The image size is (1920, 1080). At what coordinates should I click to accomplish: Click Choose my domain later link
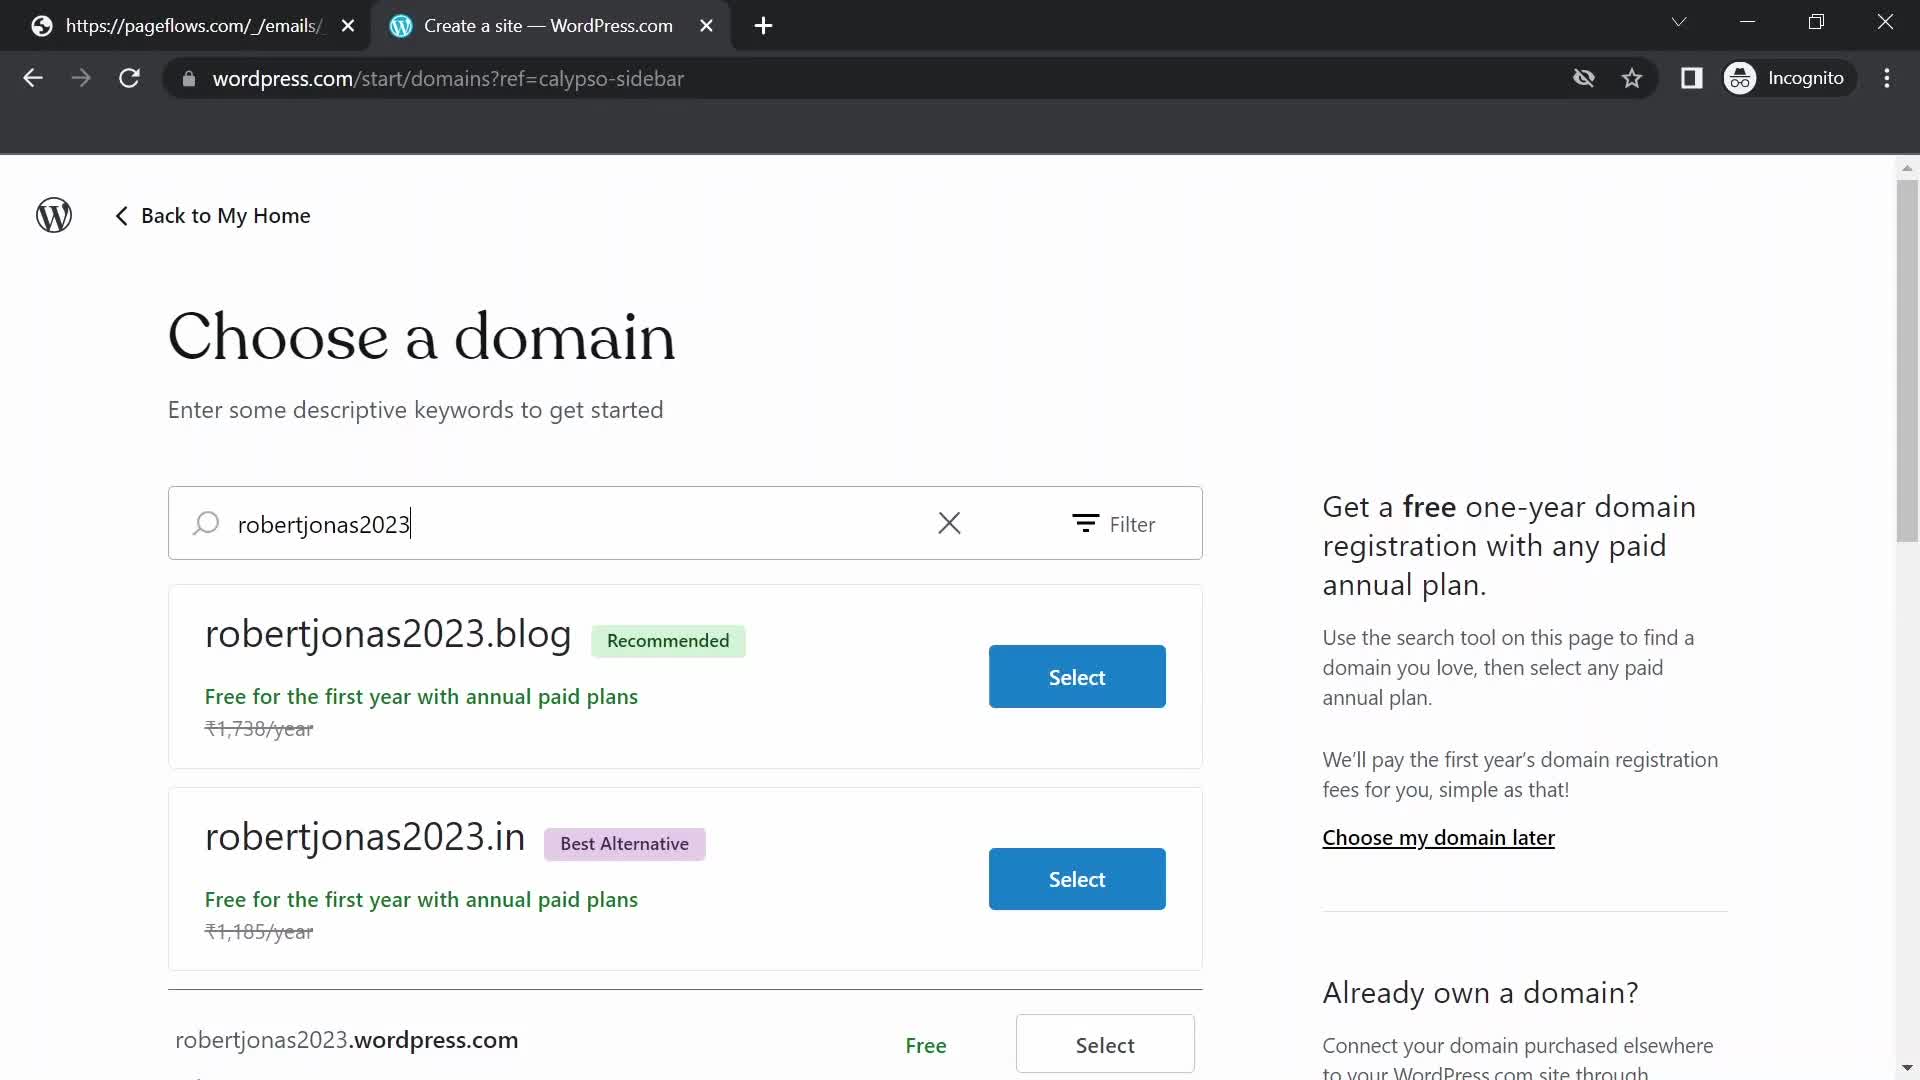click(x=1439, y=836)
